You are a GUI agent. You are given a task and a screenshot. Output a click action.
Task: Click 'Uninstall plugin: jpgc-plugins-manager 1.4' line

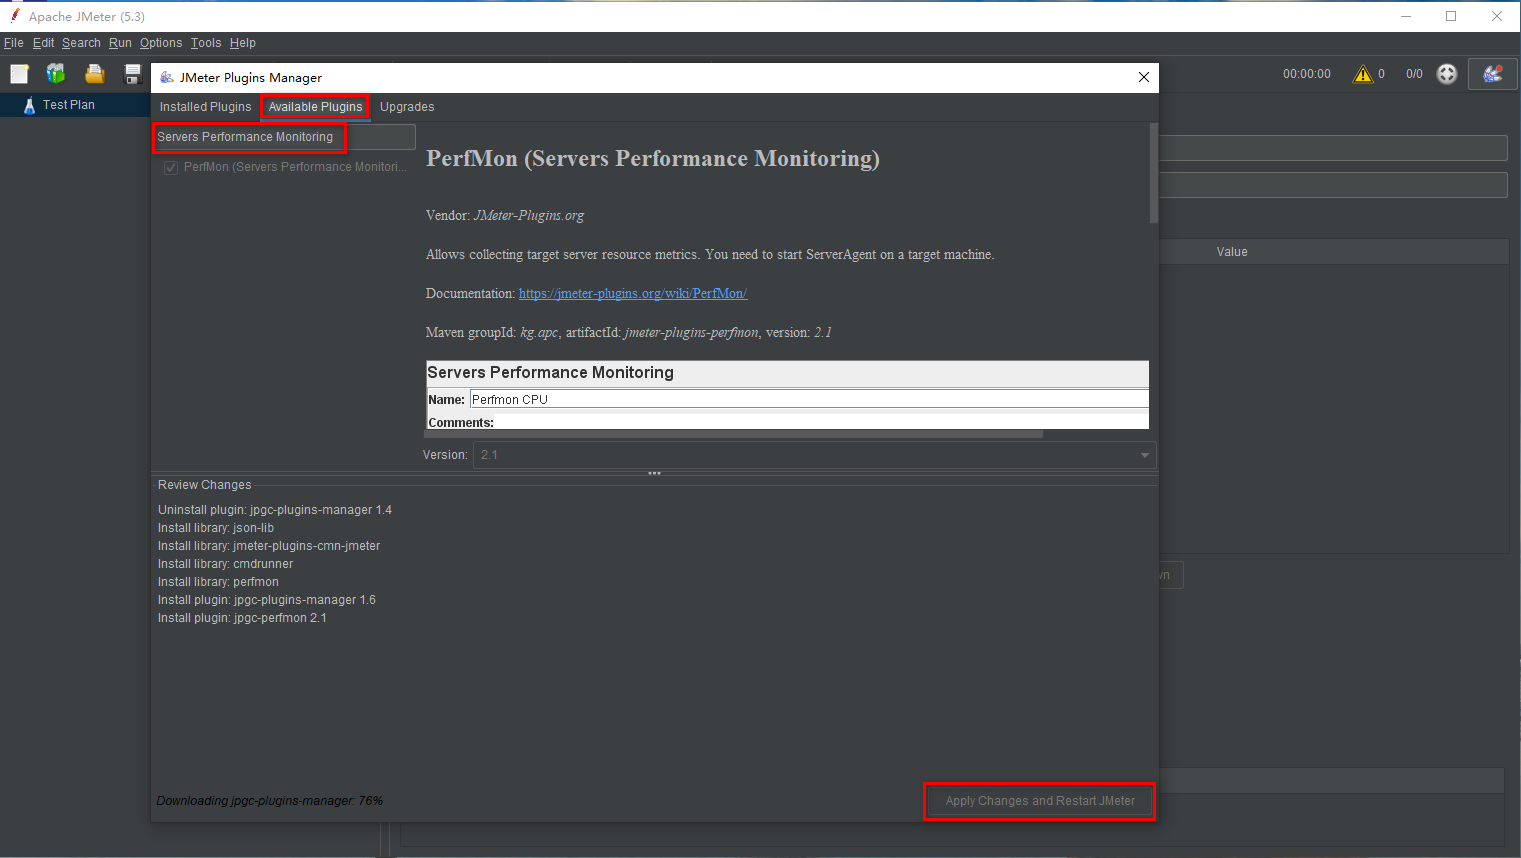tap(275, 510)
